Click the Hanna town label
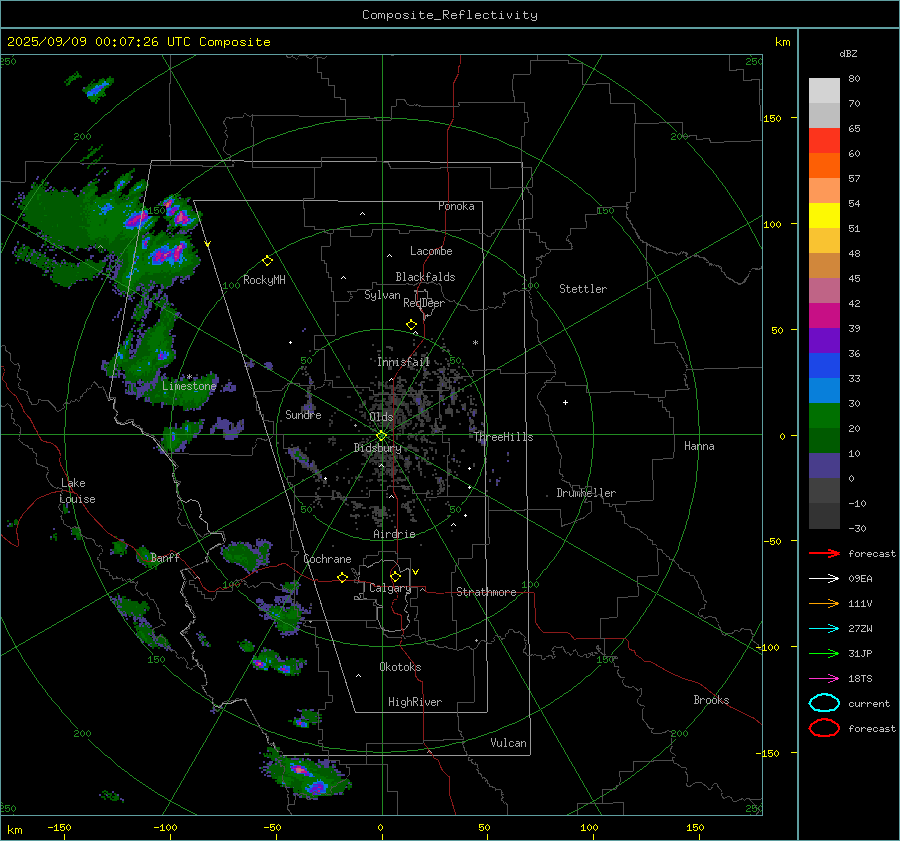The image size is (900, 841). coord(699,446)
